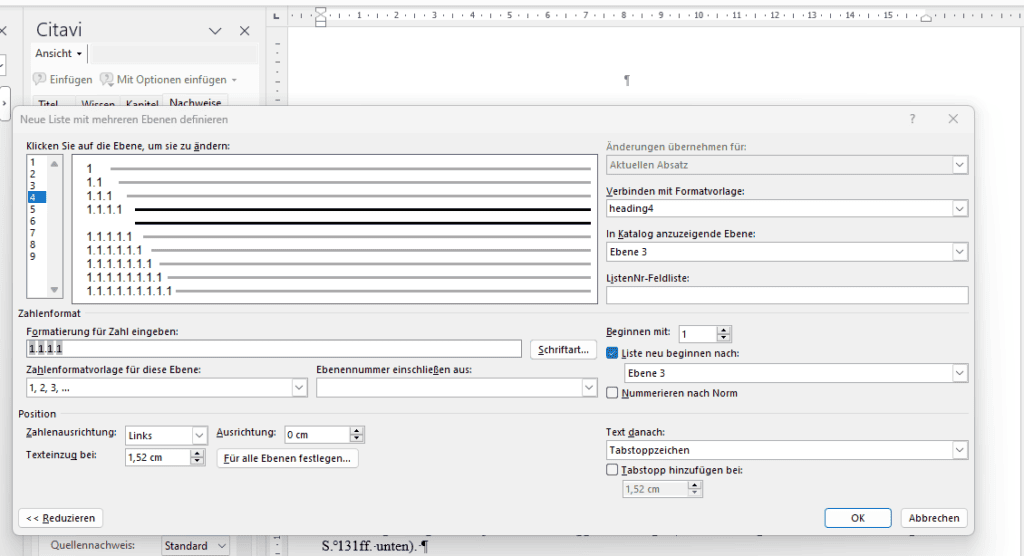Decrease the Ausrichtung spinner value
The image size is (1024, 556).
(x=357, y=439)
